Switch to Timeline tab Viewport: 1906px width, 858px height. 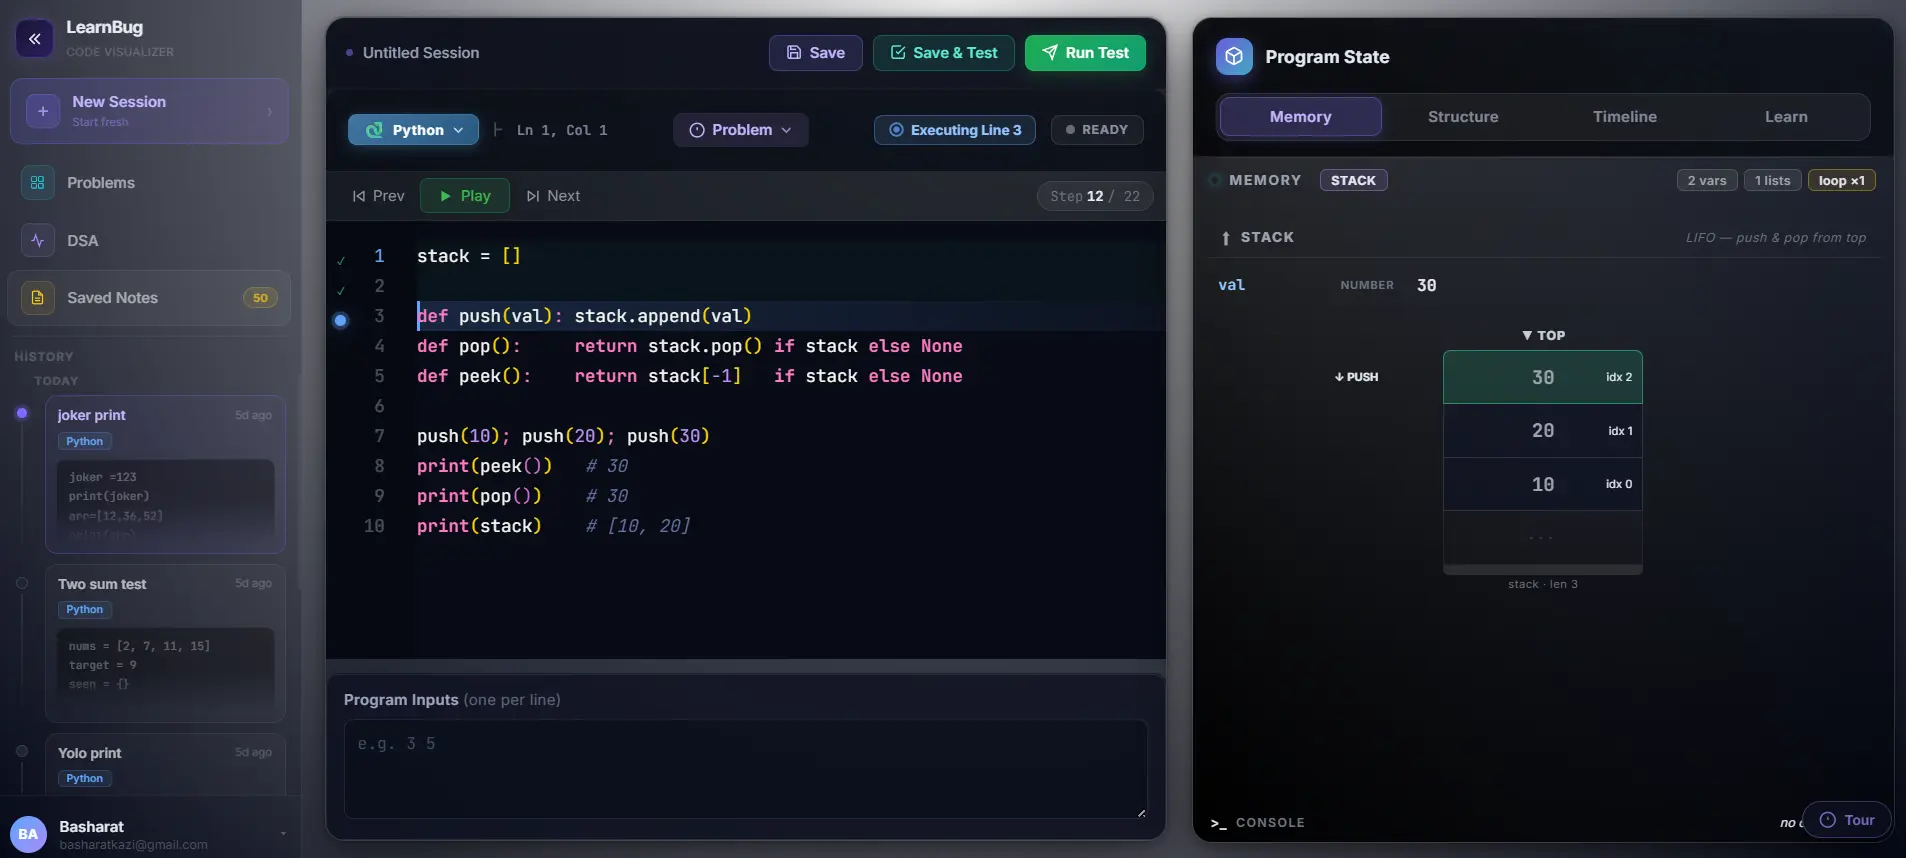[x=1625, y=117]
